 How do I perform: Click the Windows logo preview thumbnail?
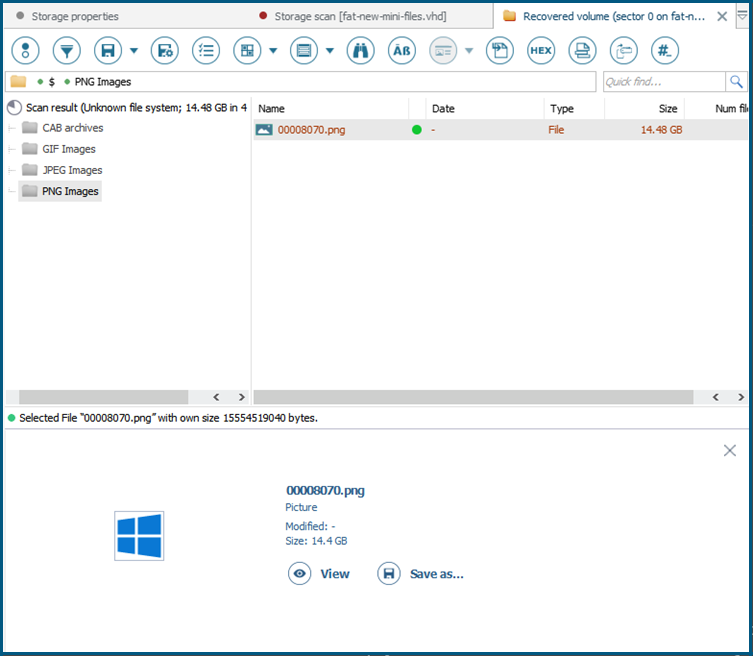(x=139, y=535)
